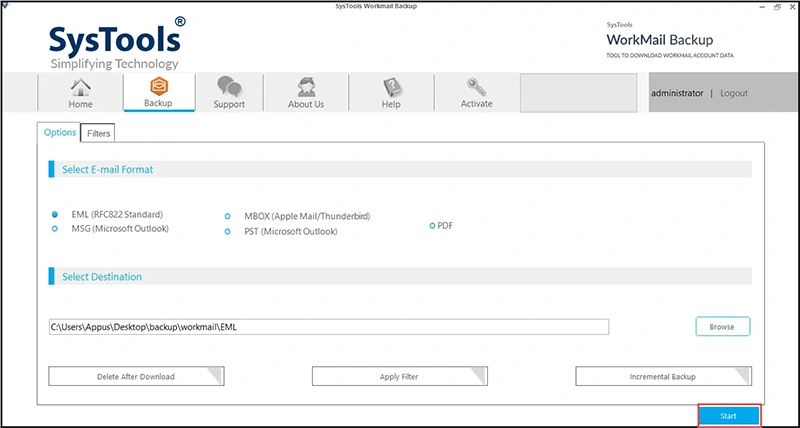Screen dimensions: 800x428
Task: Switch to the Options tab
Action: [60, 133]
